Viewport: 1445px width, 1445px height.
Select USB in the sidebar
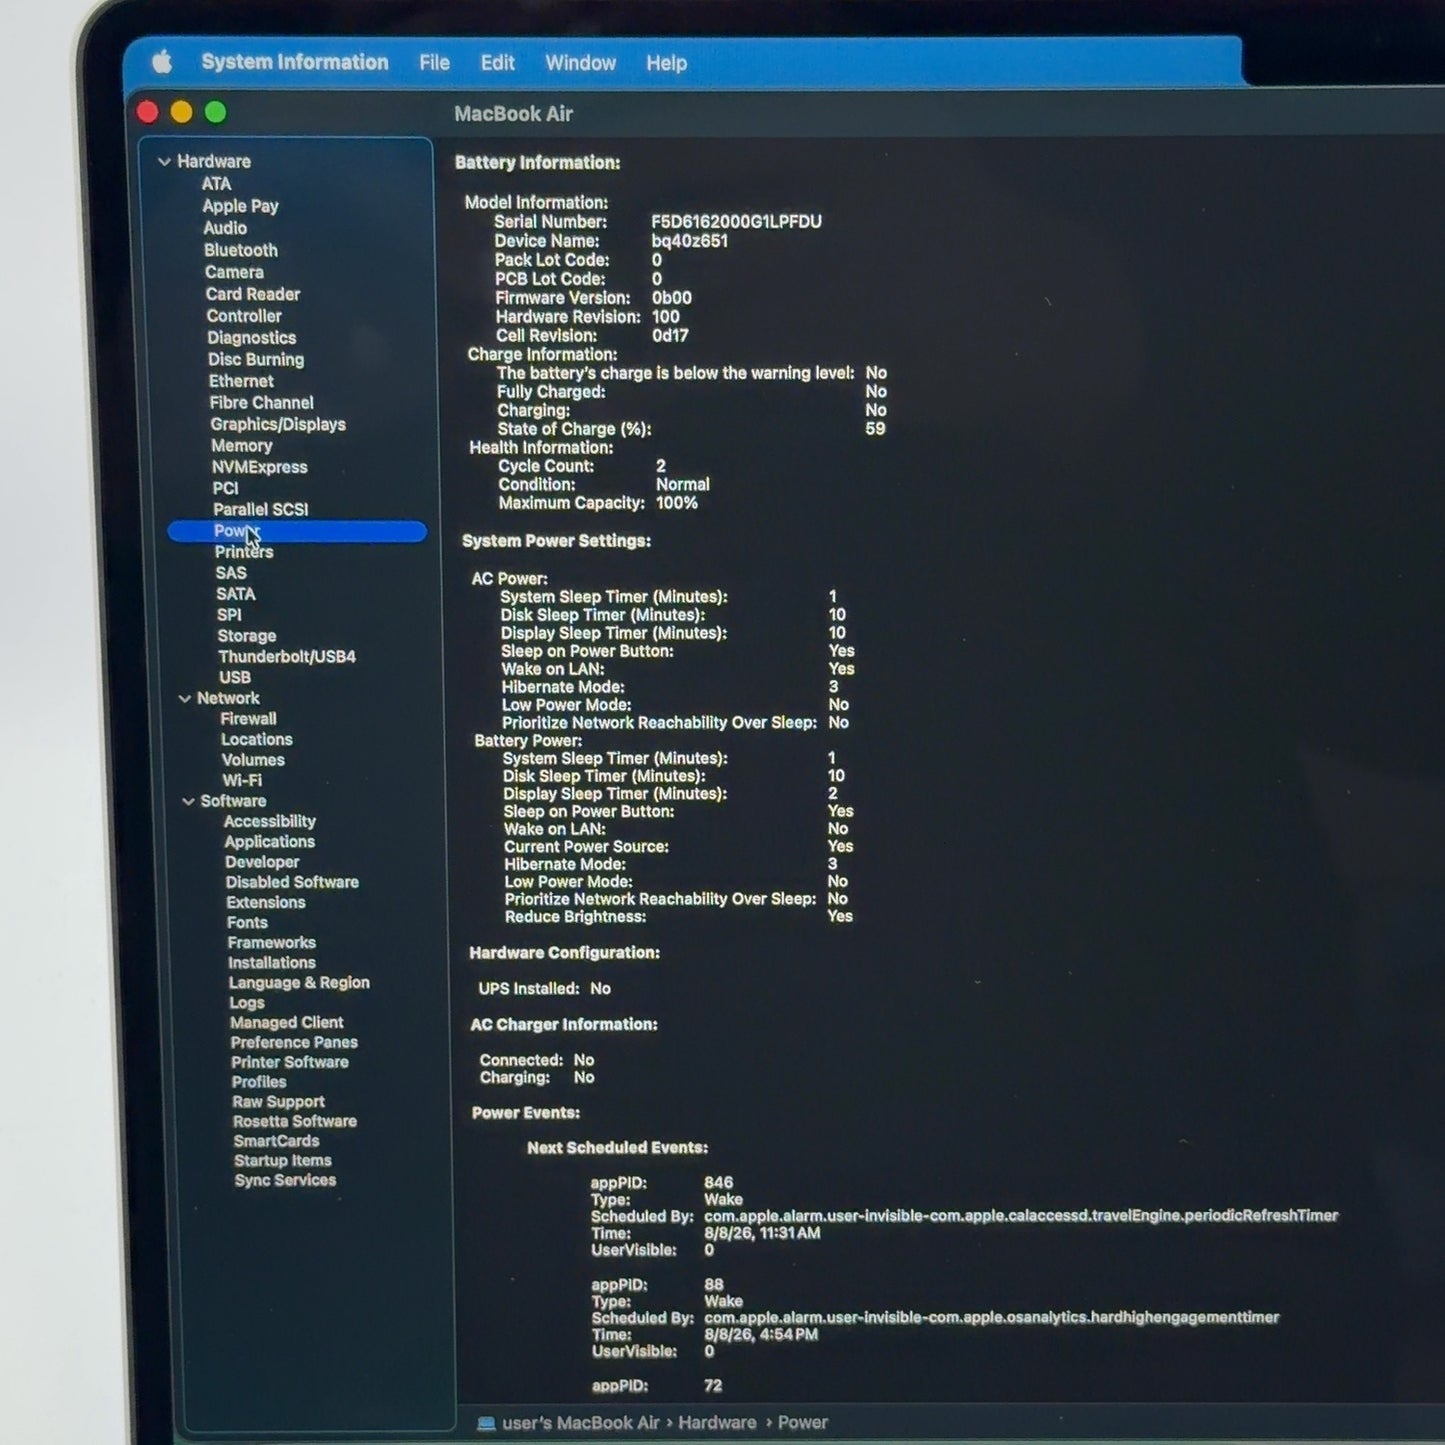tap(235, 677)
